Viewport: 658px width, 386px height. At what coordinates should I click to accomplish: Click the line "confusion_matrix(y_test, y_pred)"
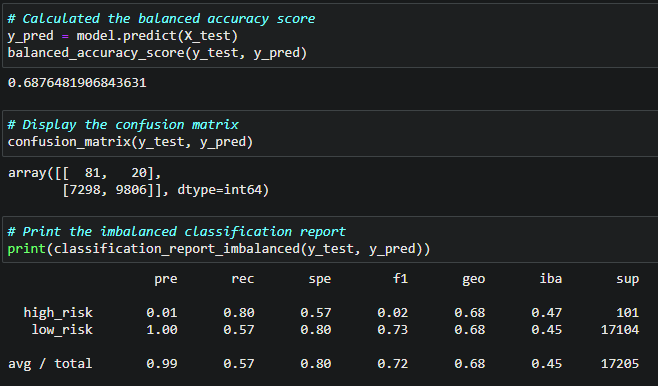131,142
